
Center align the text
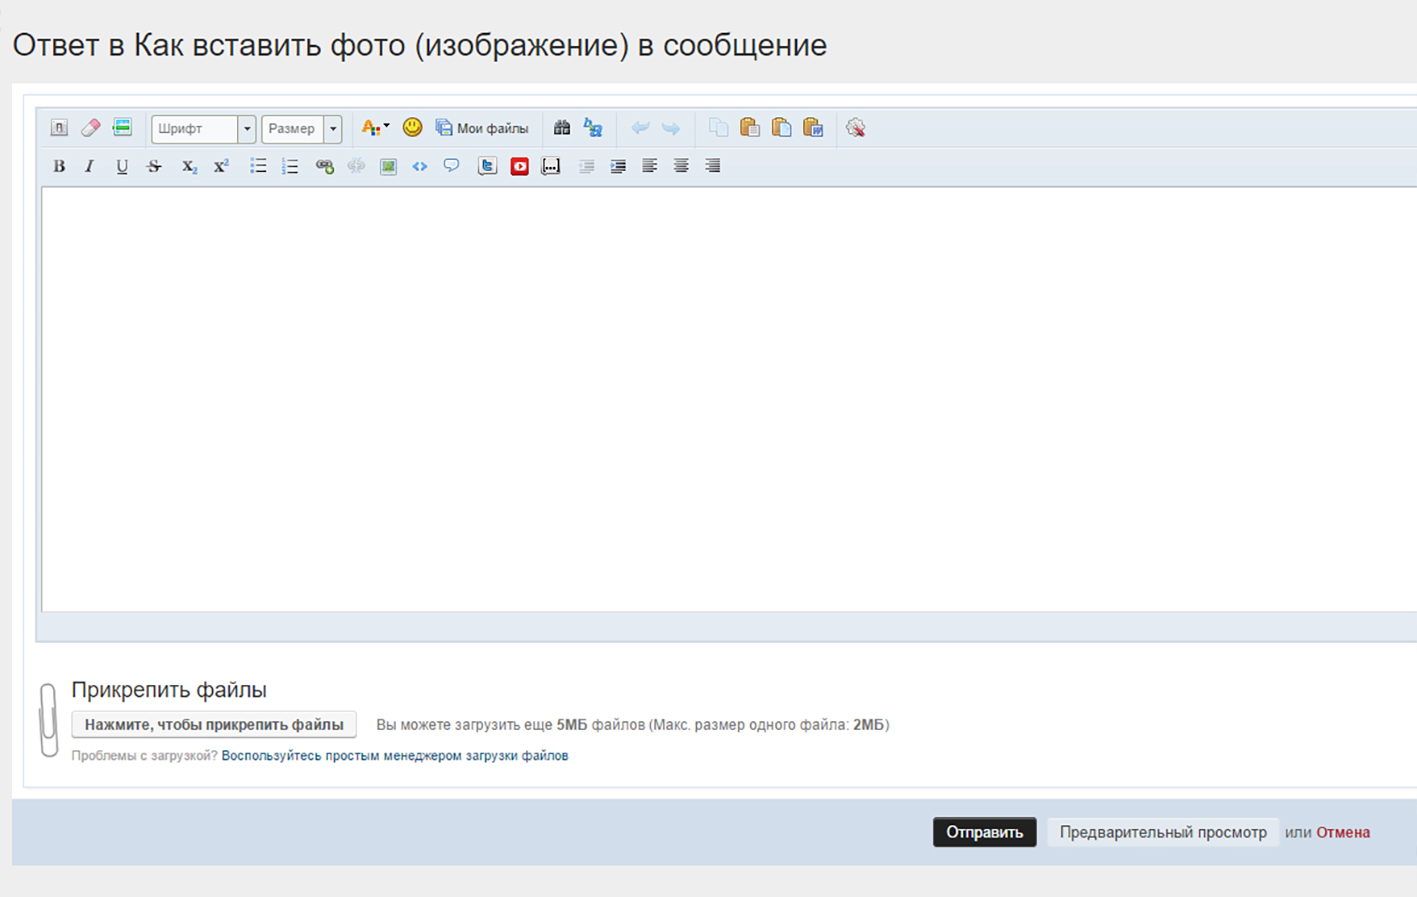coord(681,166)
